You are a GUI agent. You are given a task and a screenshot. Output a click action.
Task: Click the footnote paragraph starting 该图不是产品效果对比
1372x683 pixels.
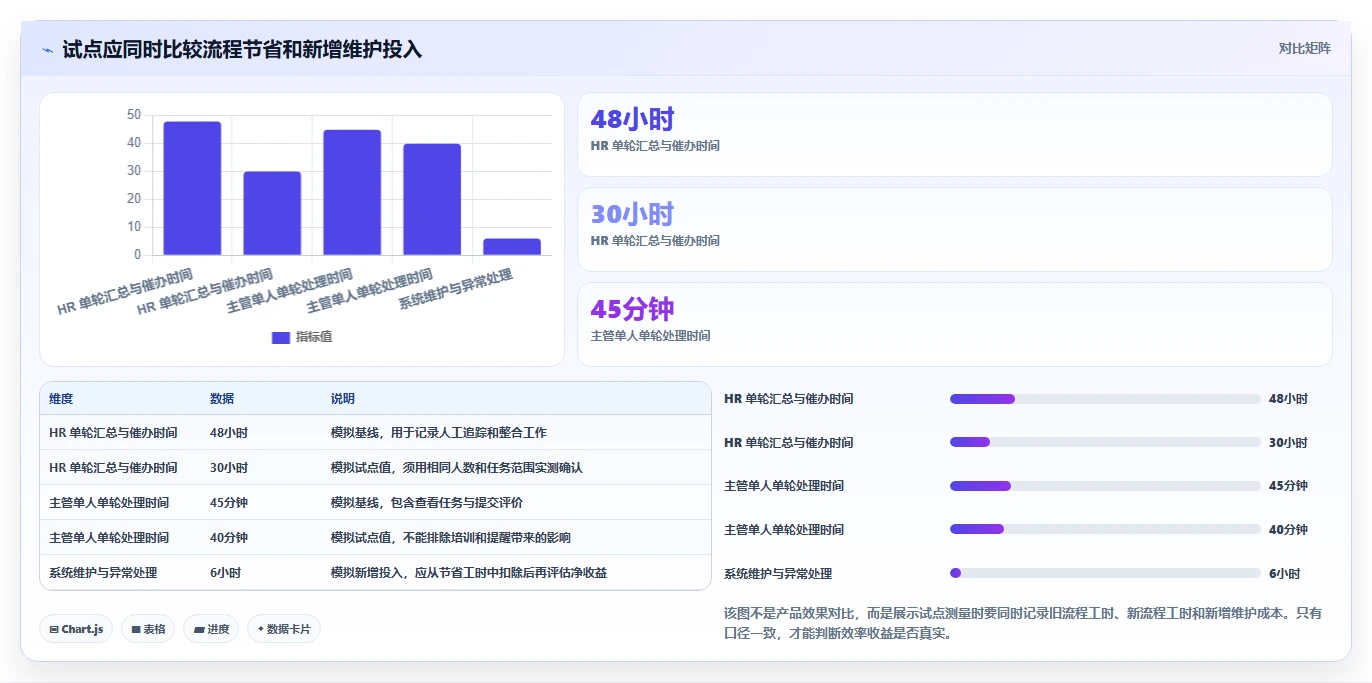[1023, 623]
